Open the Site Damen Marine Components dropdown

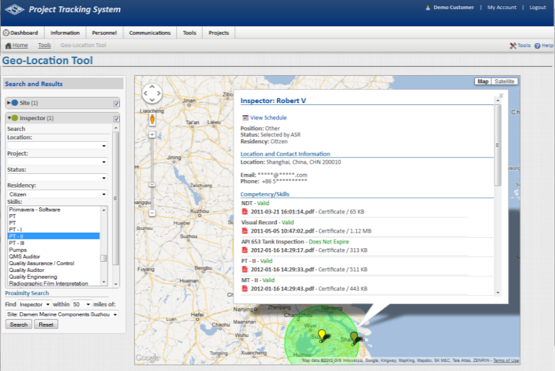coord(62,314)
